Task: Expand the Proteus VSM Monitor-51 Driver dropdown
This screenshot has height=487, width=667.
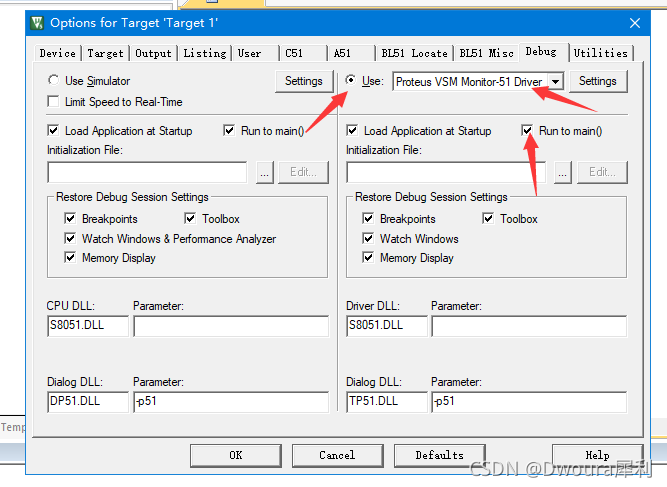Action: [556, 82]
